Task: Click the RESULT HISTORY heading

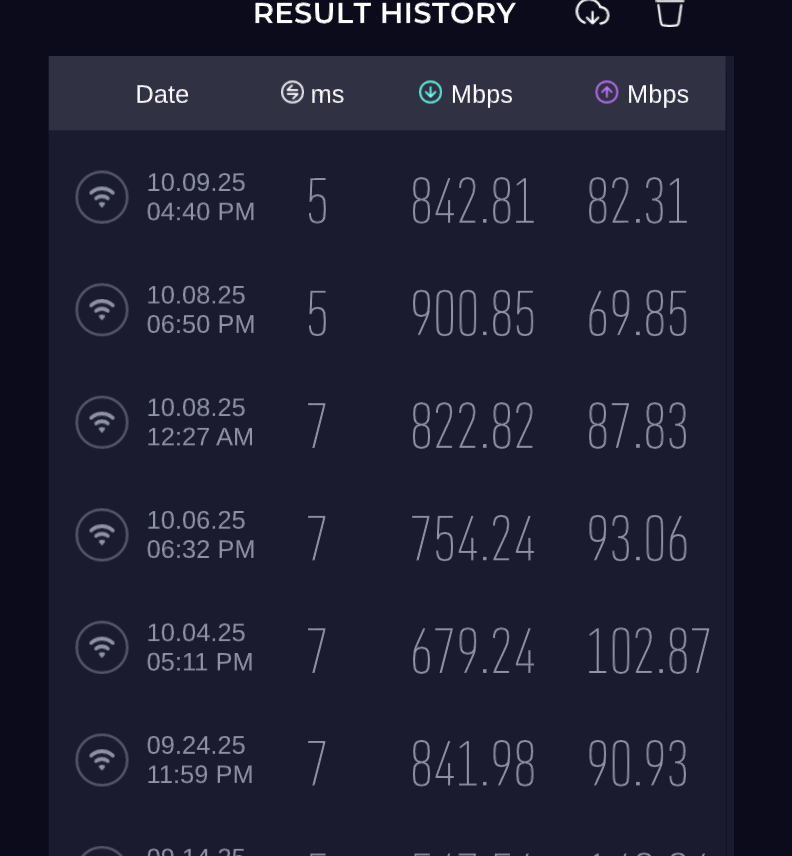Action: (385, 13)
